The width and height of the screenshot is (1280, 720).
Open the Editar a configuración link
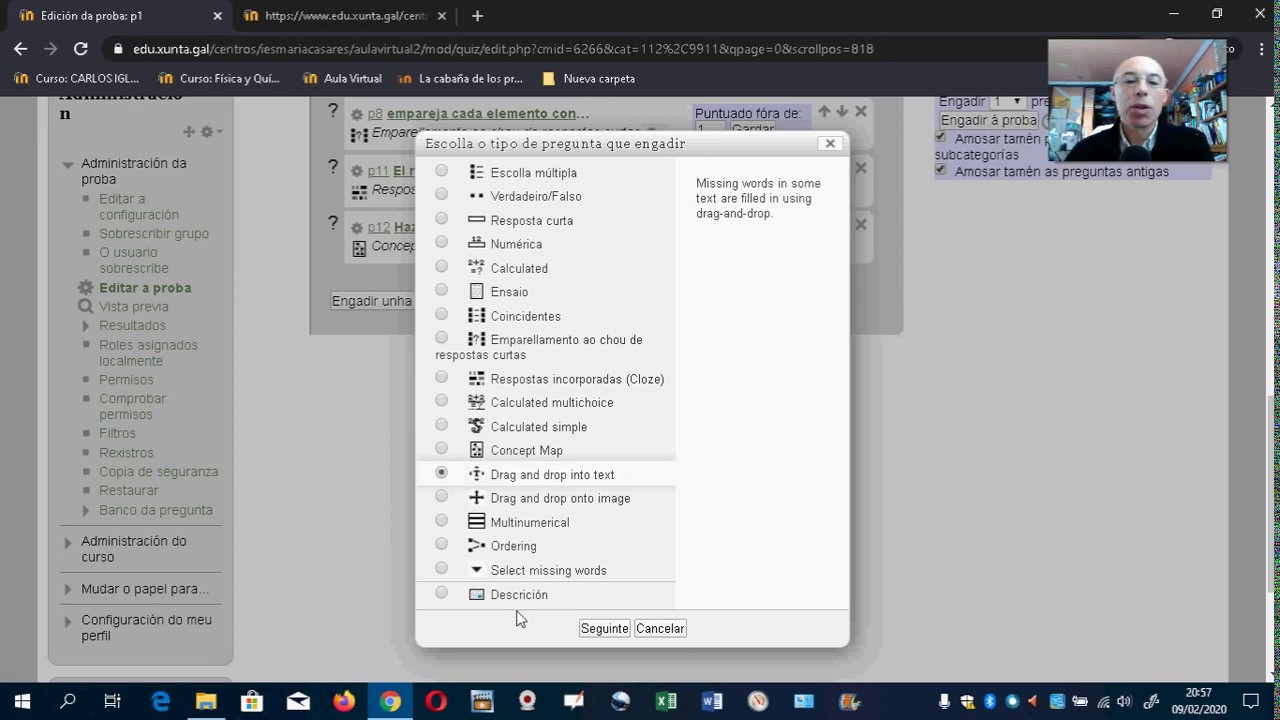pos(139,207)
